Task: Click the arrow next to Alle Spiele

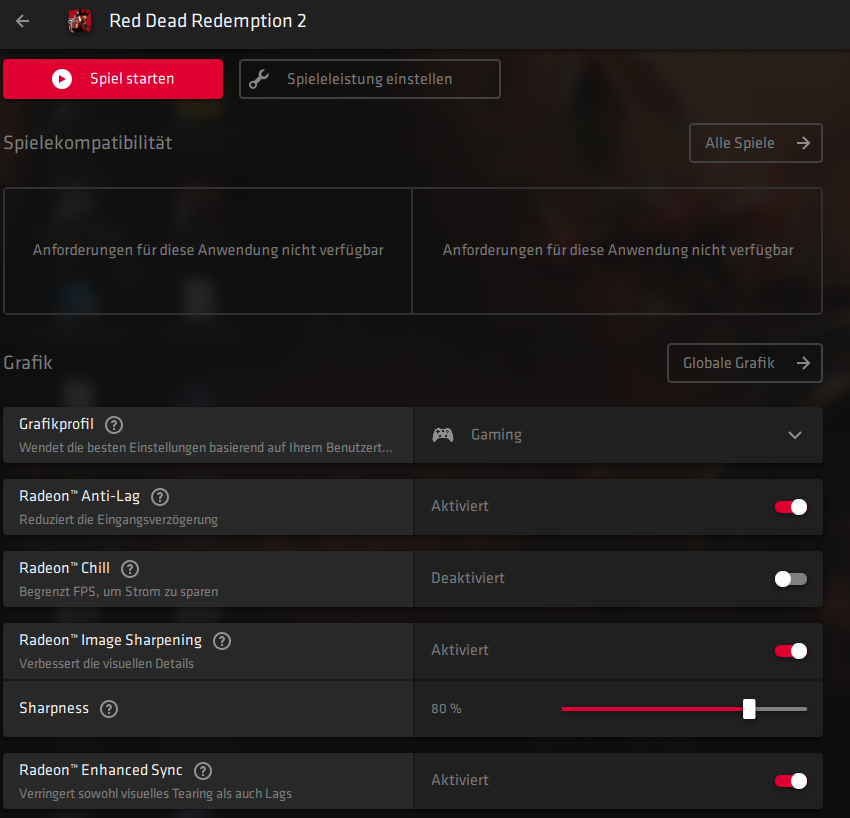Action: [803, 143]
